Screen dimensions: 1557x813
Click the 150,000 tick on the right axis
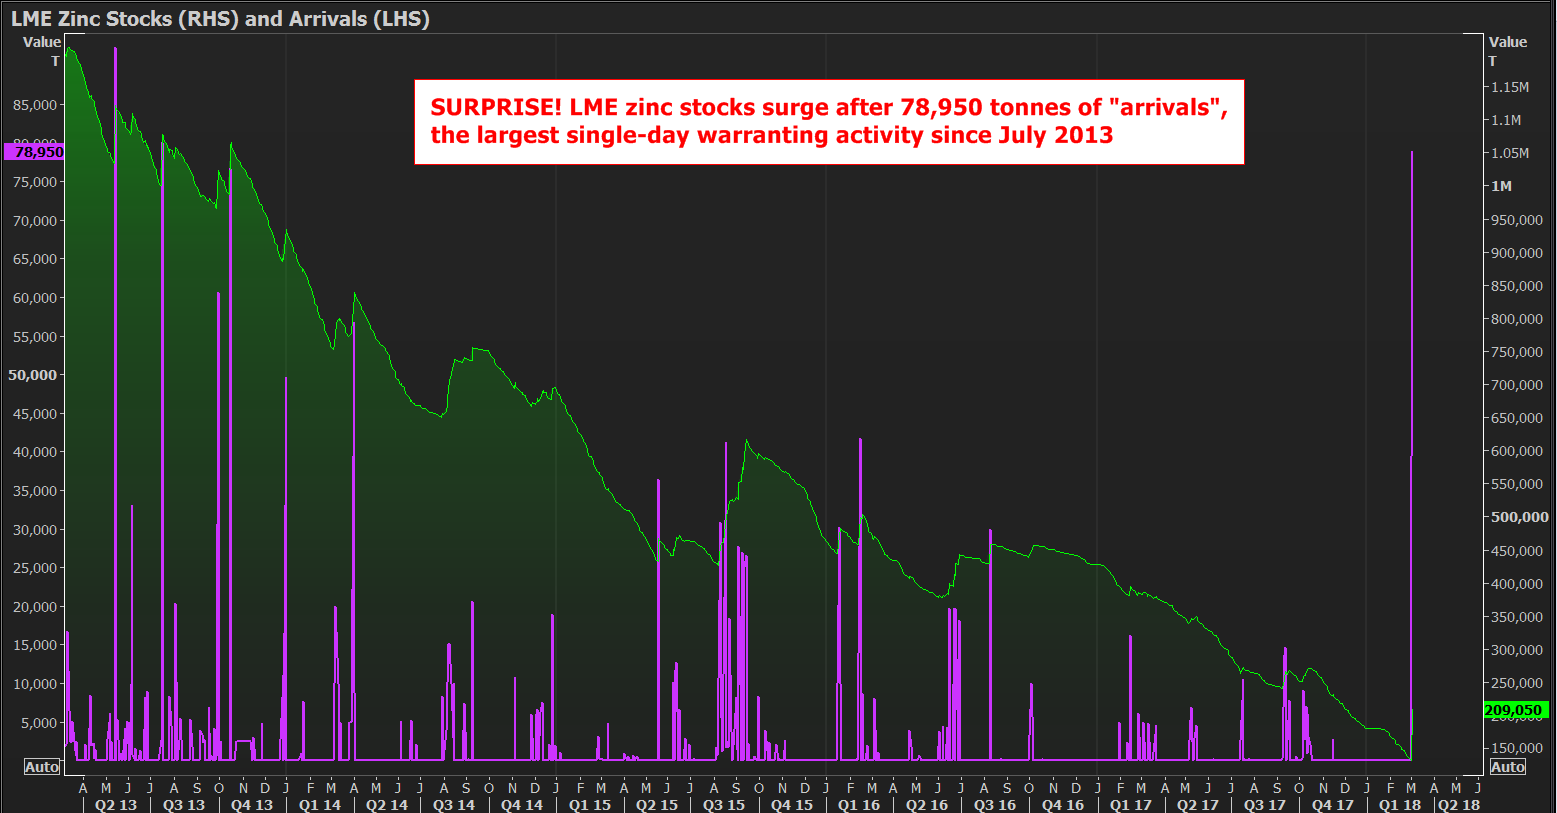(x=1516, y=748)
